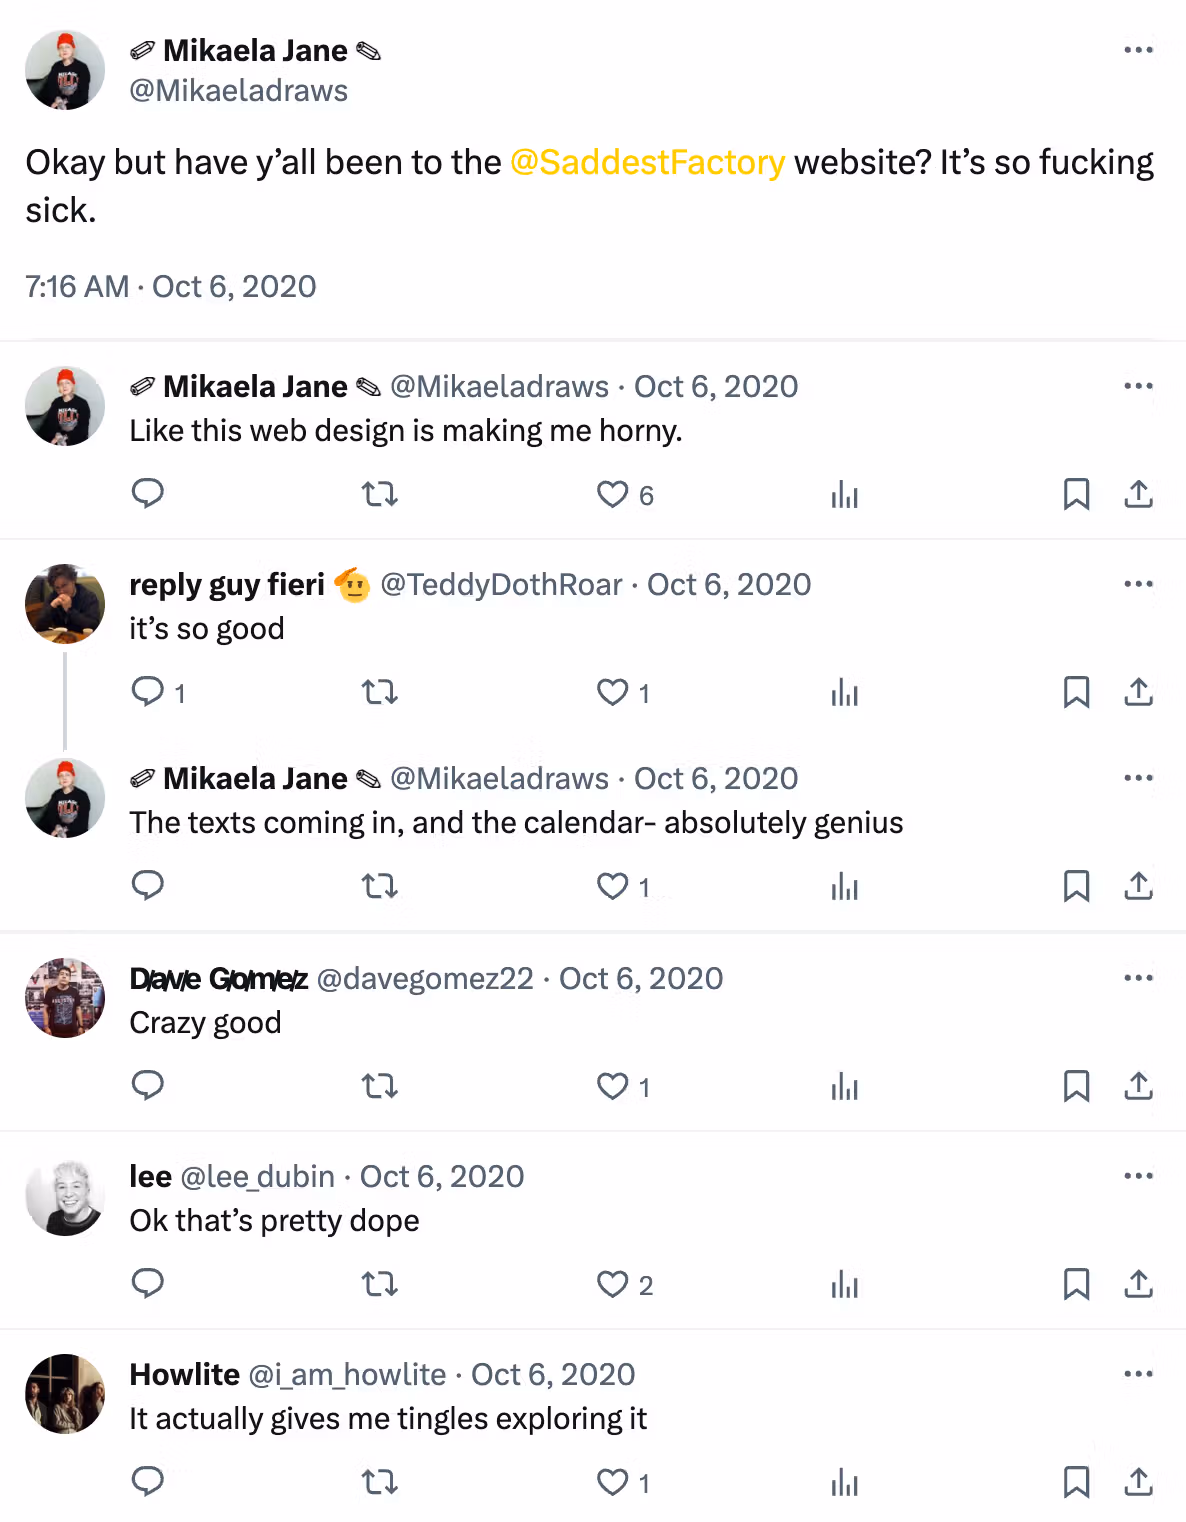Retweet Dave Gomez's "Crazy good" reply
This screenshot has height=1522, width=1186.
380,1086
